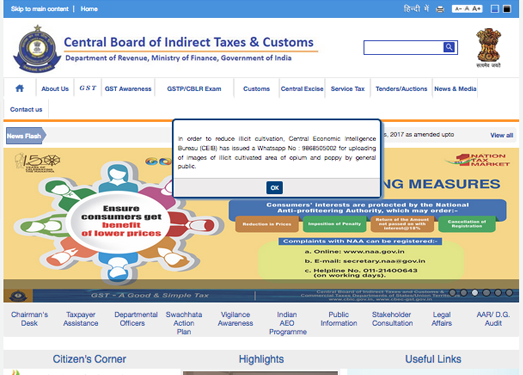523x375 pixels.
Task: Select the first banner carousel dot
Action: click(x=452, y=293)
